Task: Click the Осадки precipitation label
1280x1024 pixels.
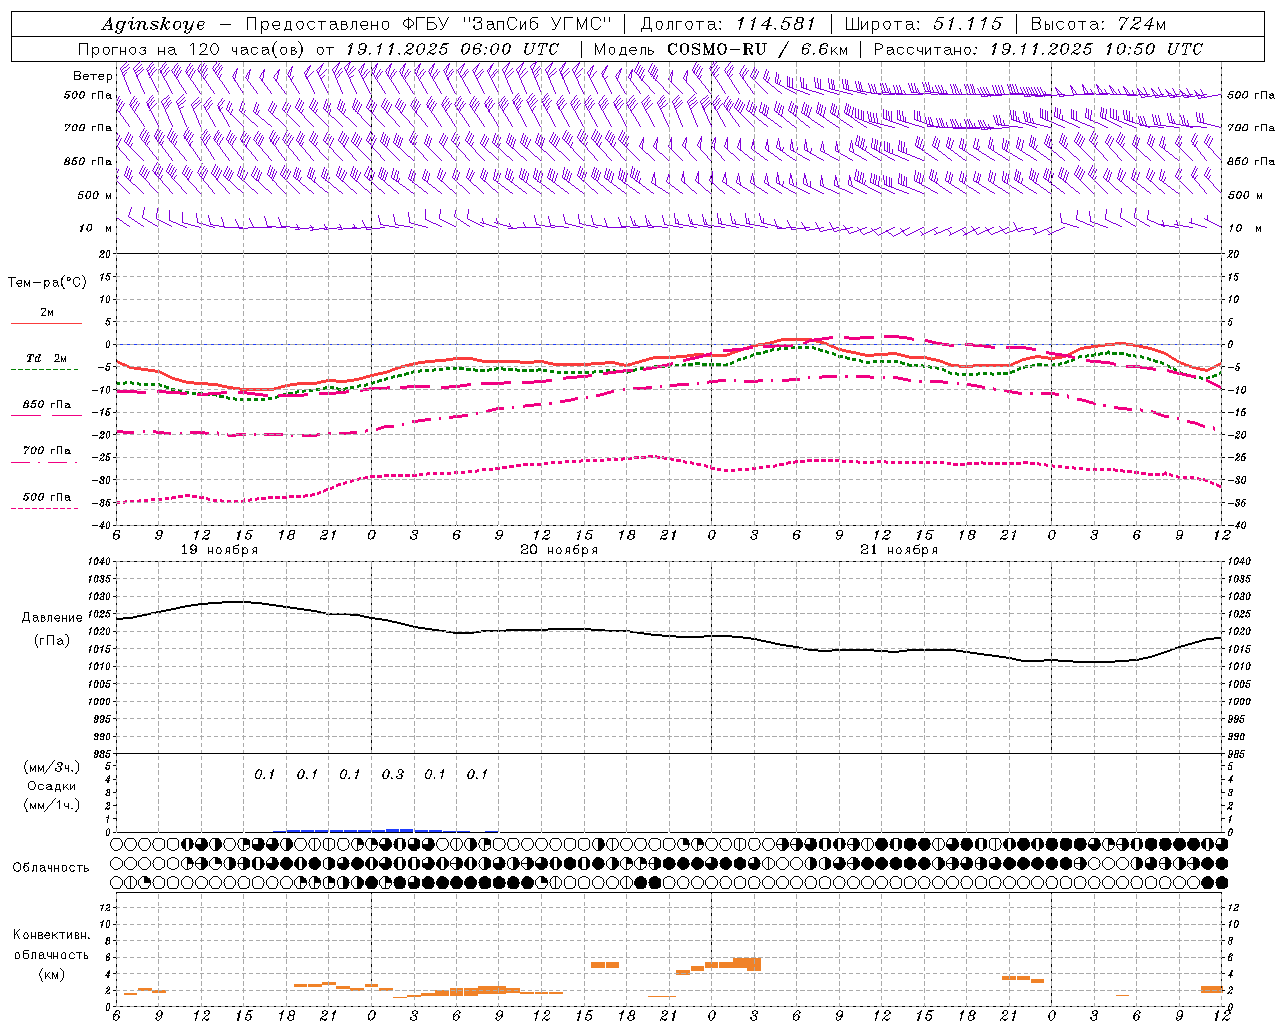Action: click(x=51, y=786)
